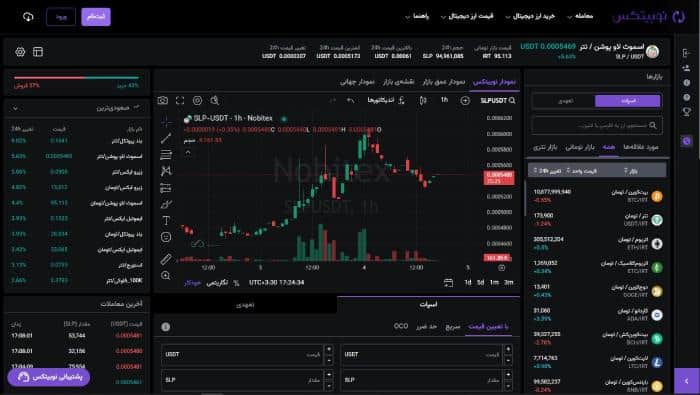Click the market search input field
Image resolution: width=700 pixels, height=395 pixels.
pos(596,125)
